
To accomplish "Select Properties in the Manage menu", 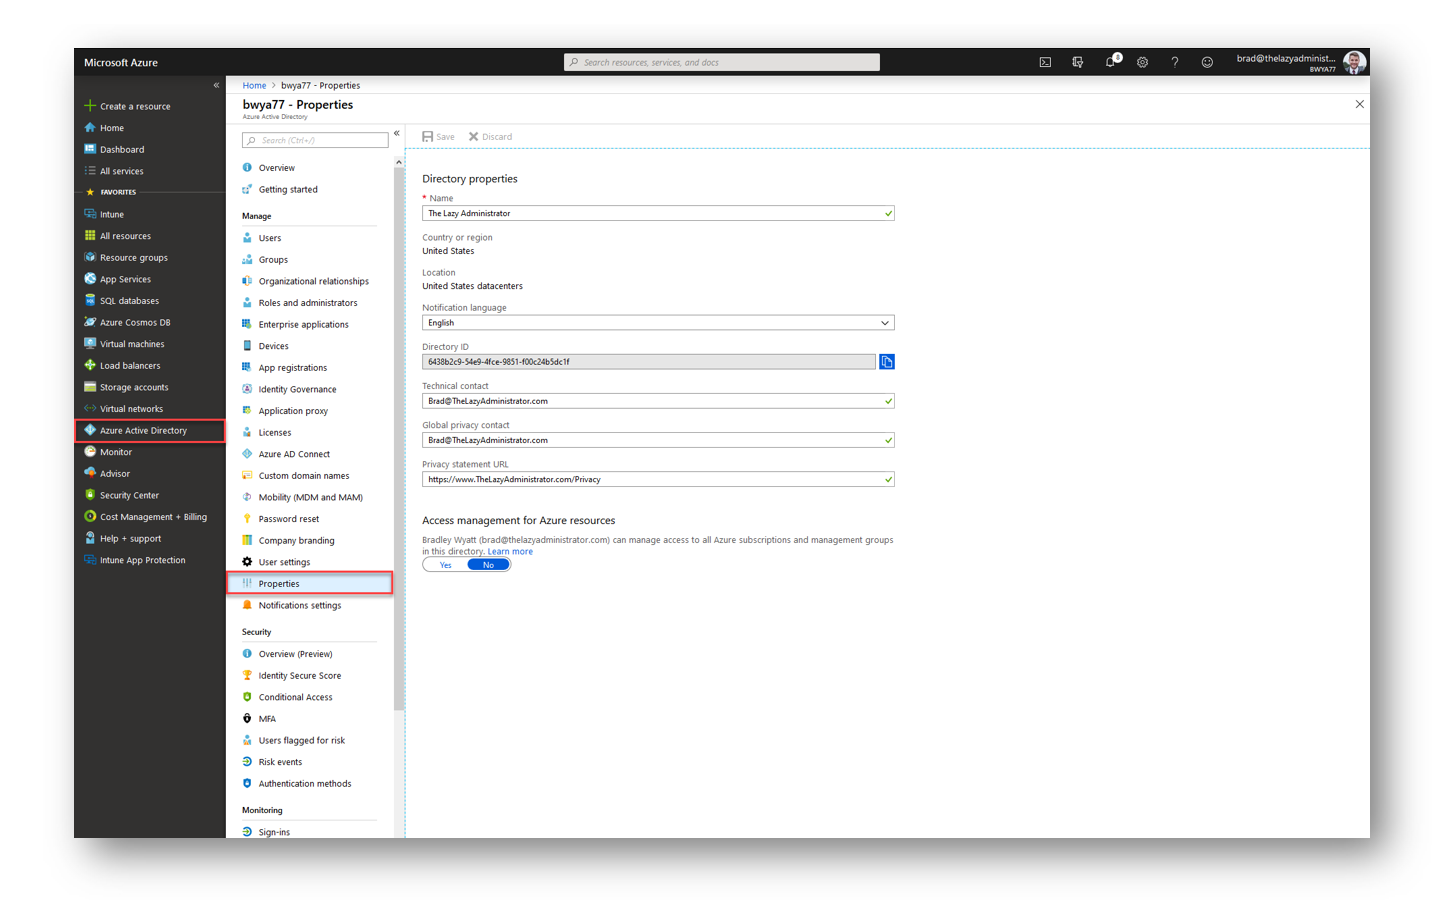I will pos(310,583).
